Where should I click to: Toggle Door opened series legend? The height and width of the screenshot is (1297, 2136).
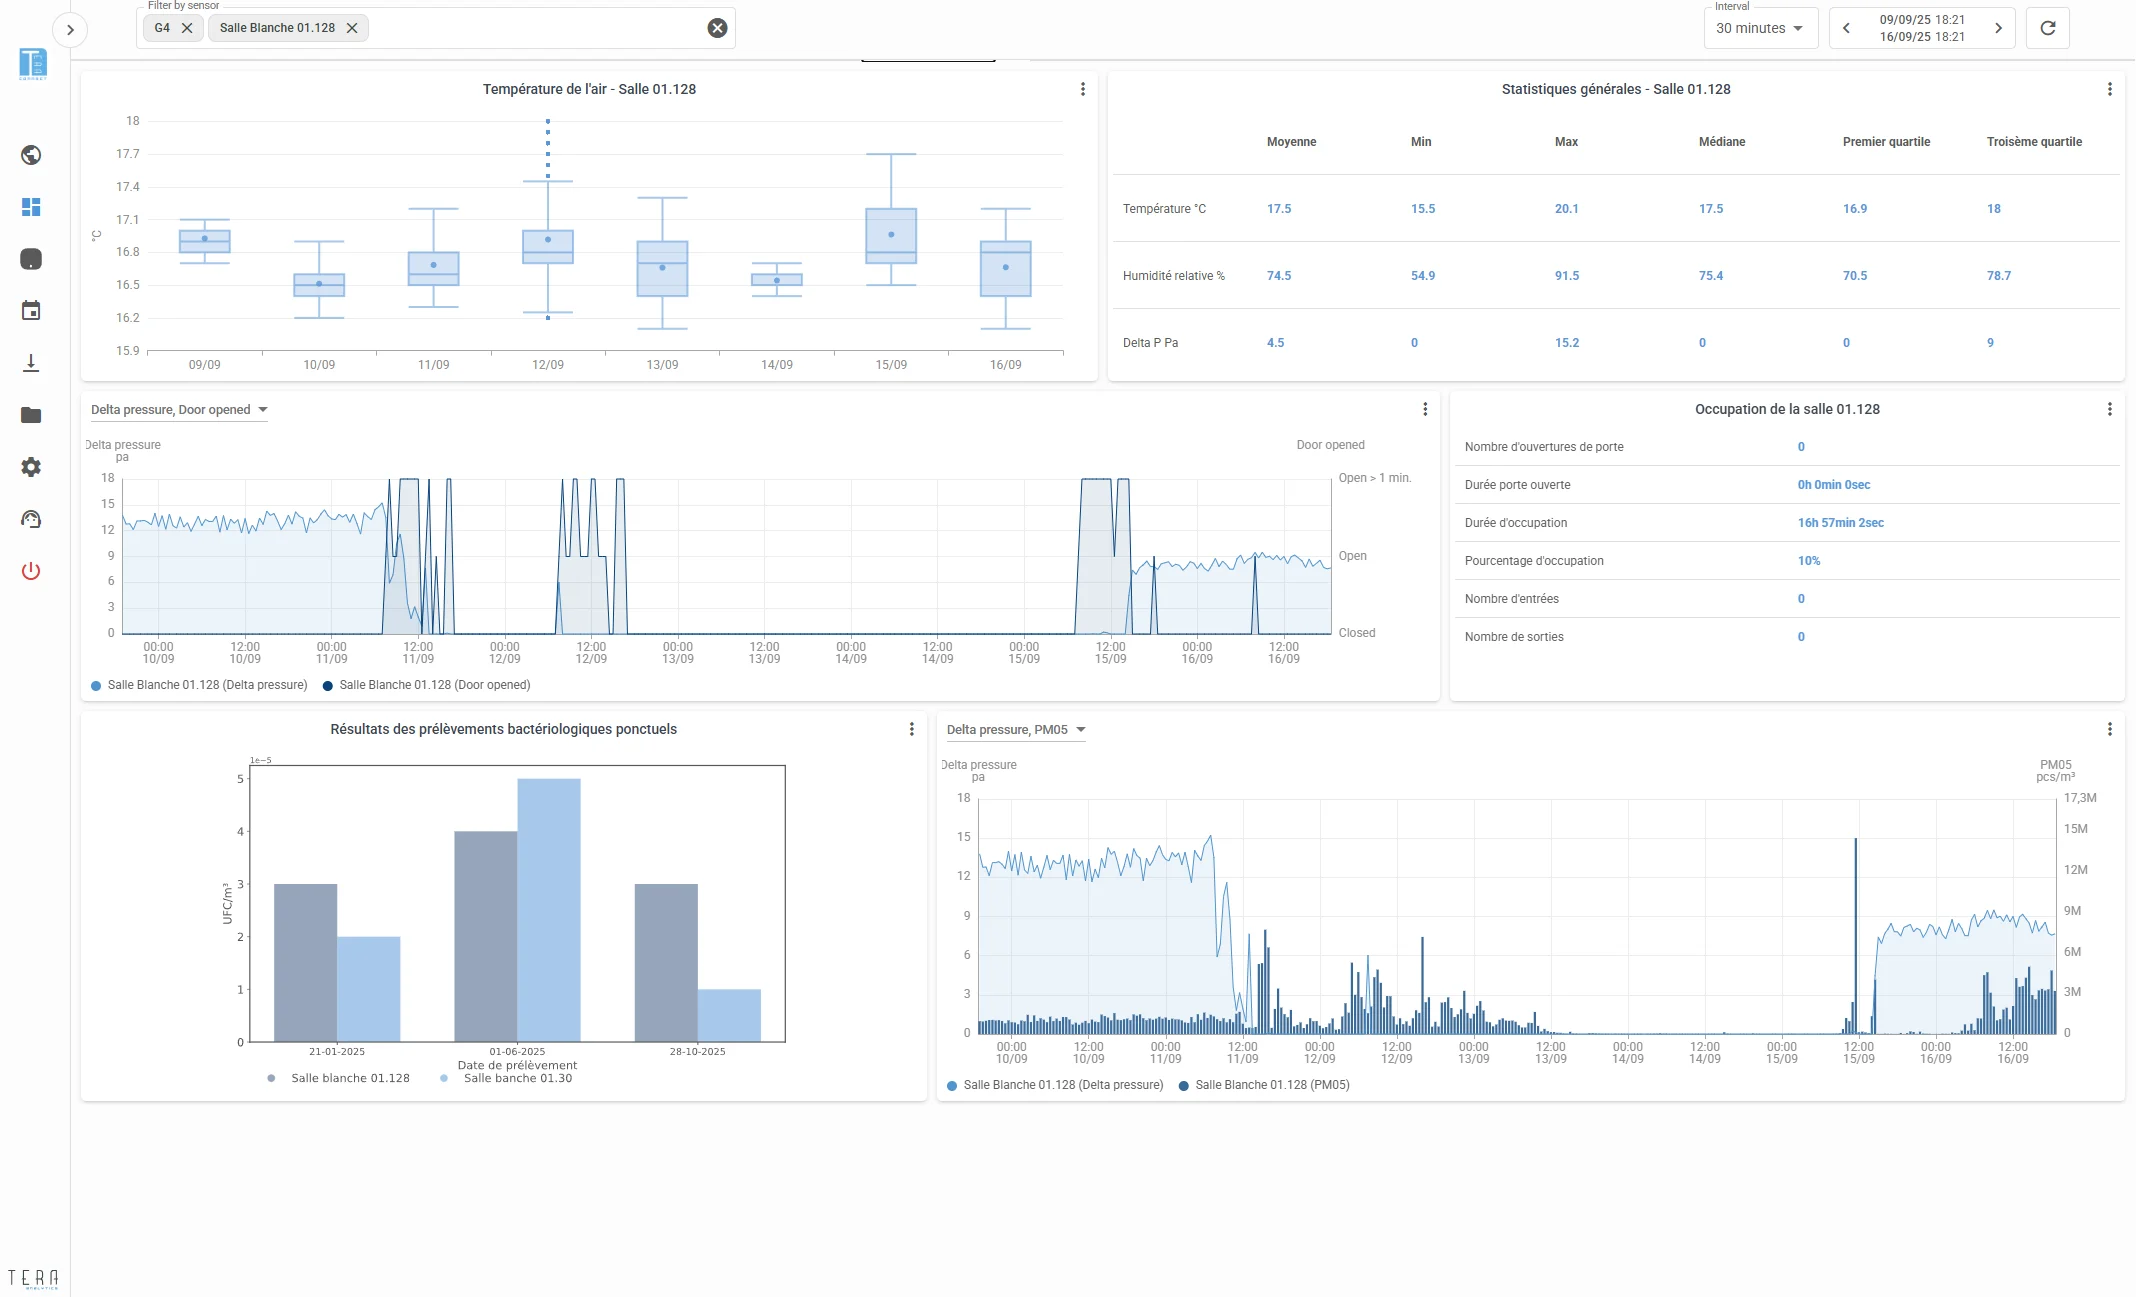pos(427,685)
